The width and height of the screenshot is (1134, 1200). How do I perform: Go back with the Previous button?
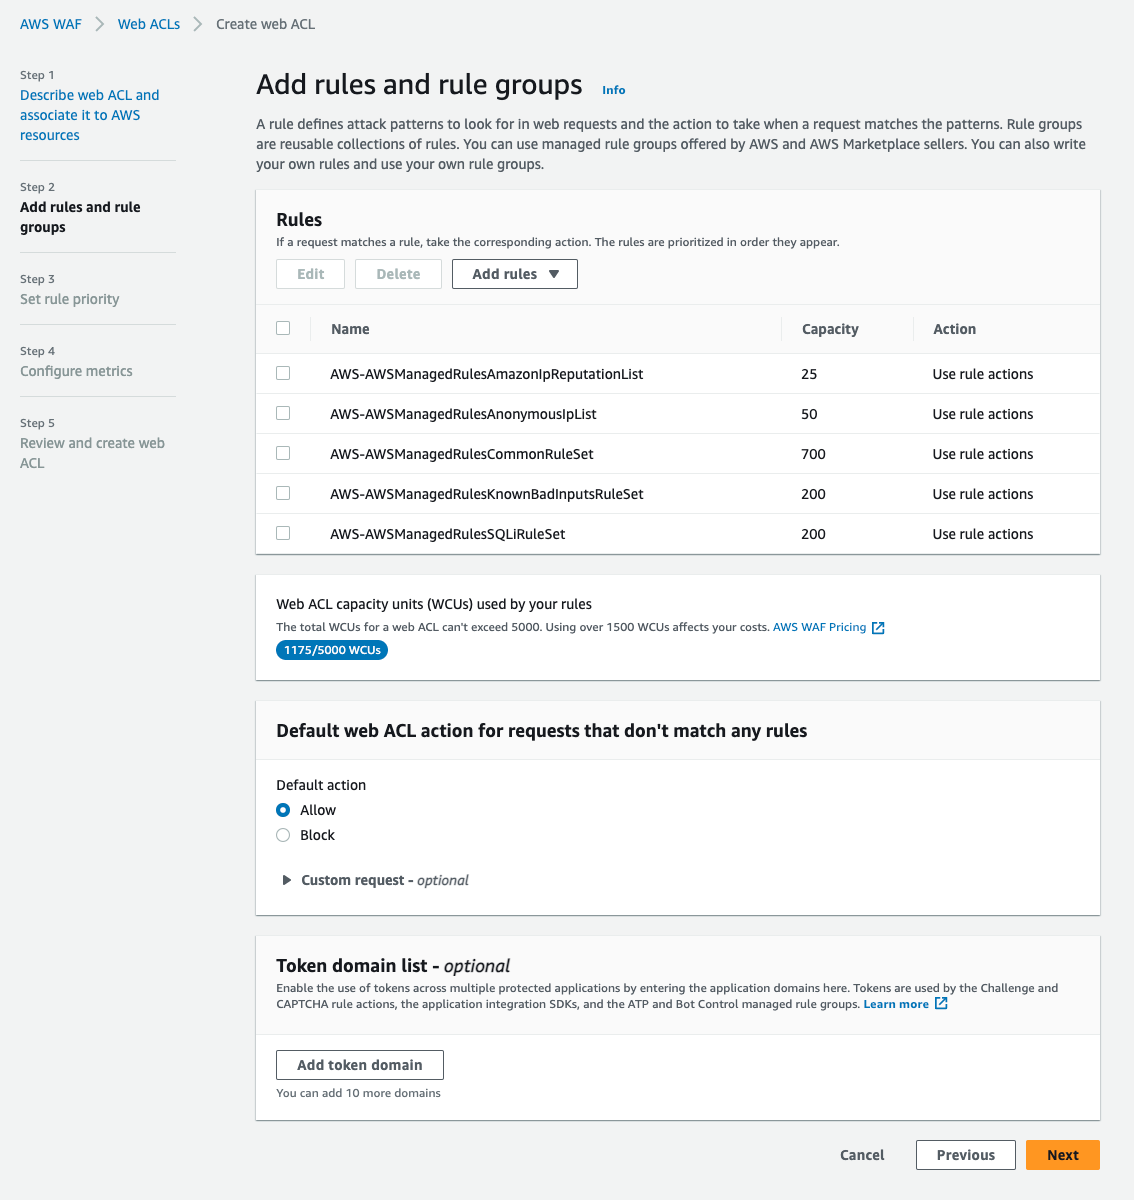[x=966, y=1155]
